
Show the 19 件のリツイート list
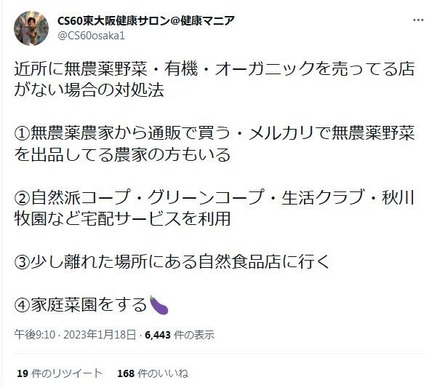tap(60, 373)
